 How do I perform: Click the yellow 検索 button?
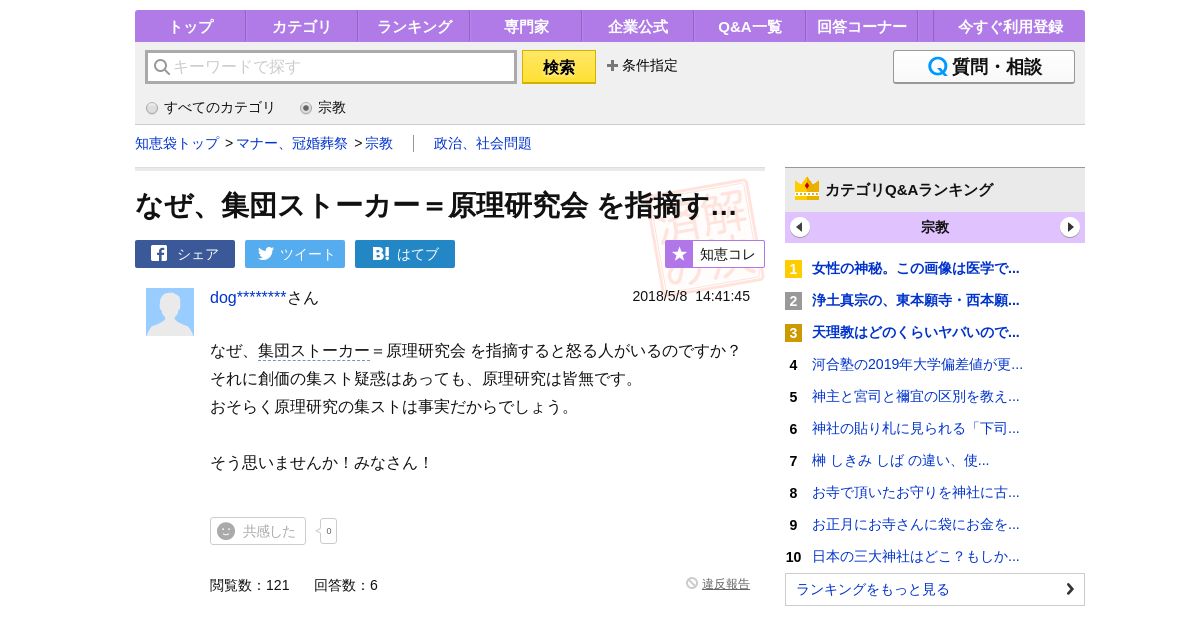pos(559,67)
